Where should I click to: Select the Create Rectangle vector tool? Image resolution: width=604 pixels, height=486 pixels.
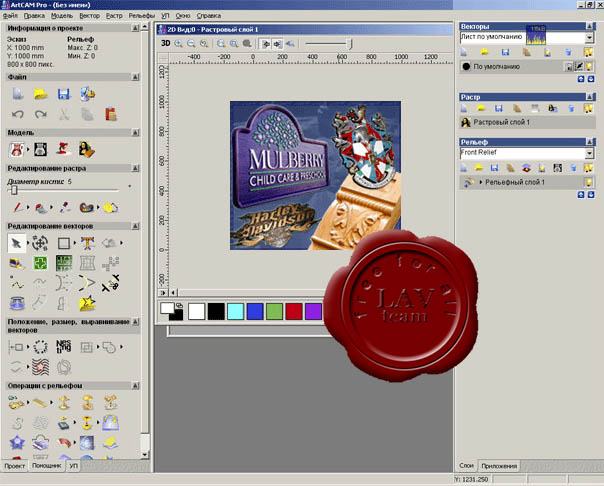click(x=64, y=243)
